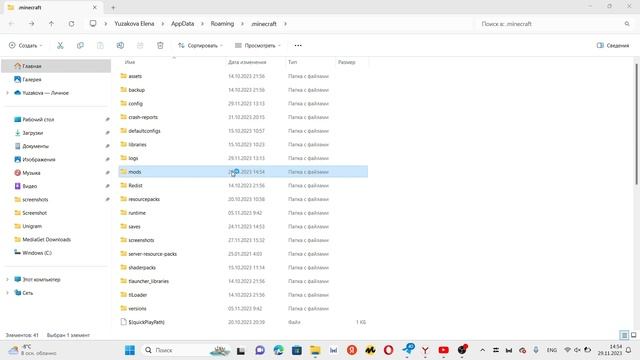Click the file list vertical scrollbar
The image size is (640, 360).
636,124
